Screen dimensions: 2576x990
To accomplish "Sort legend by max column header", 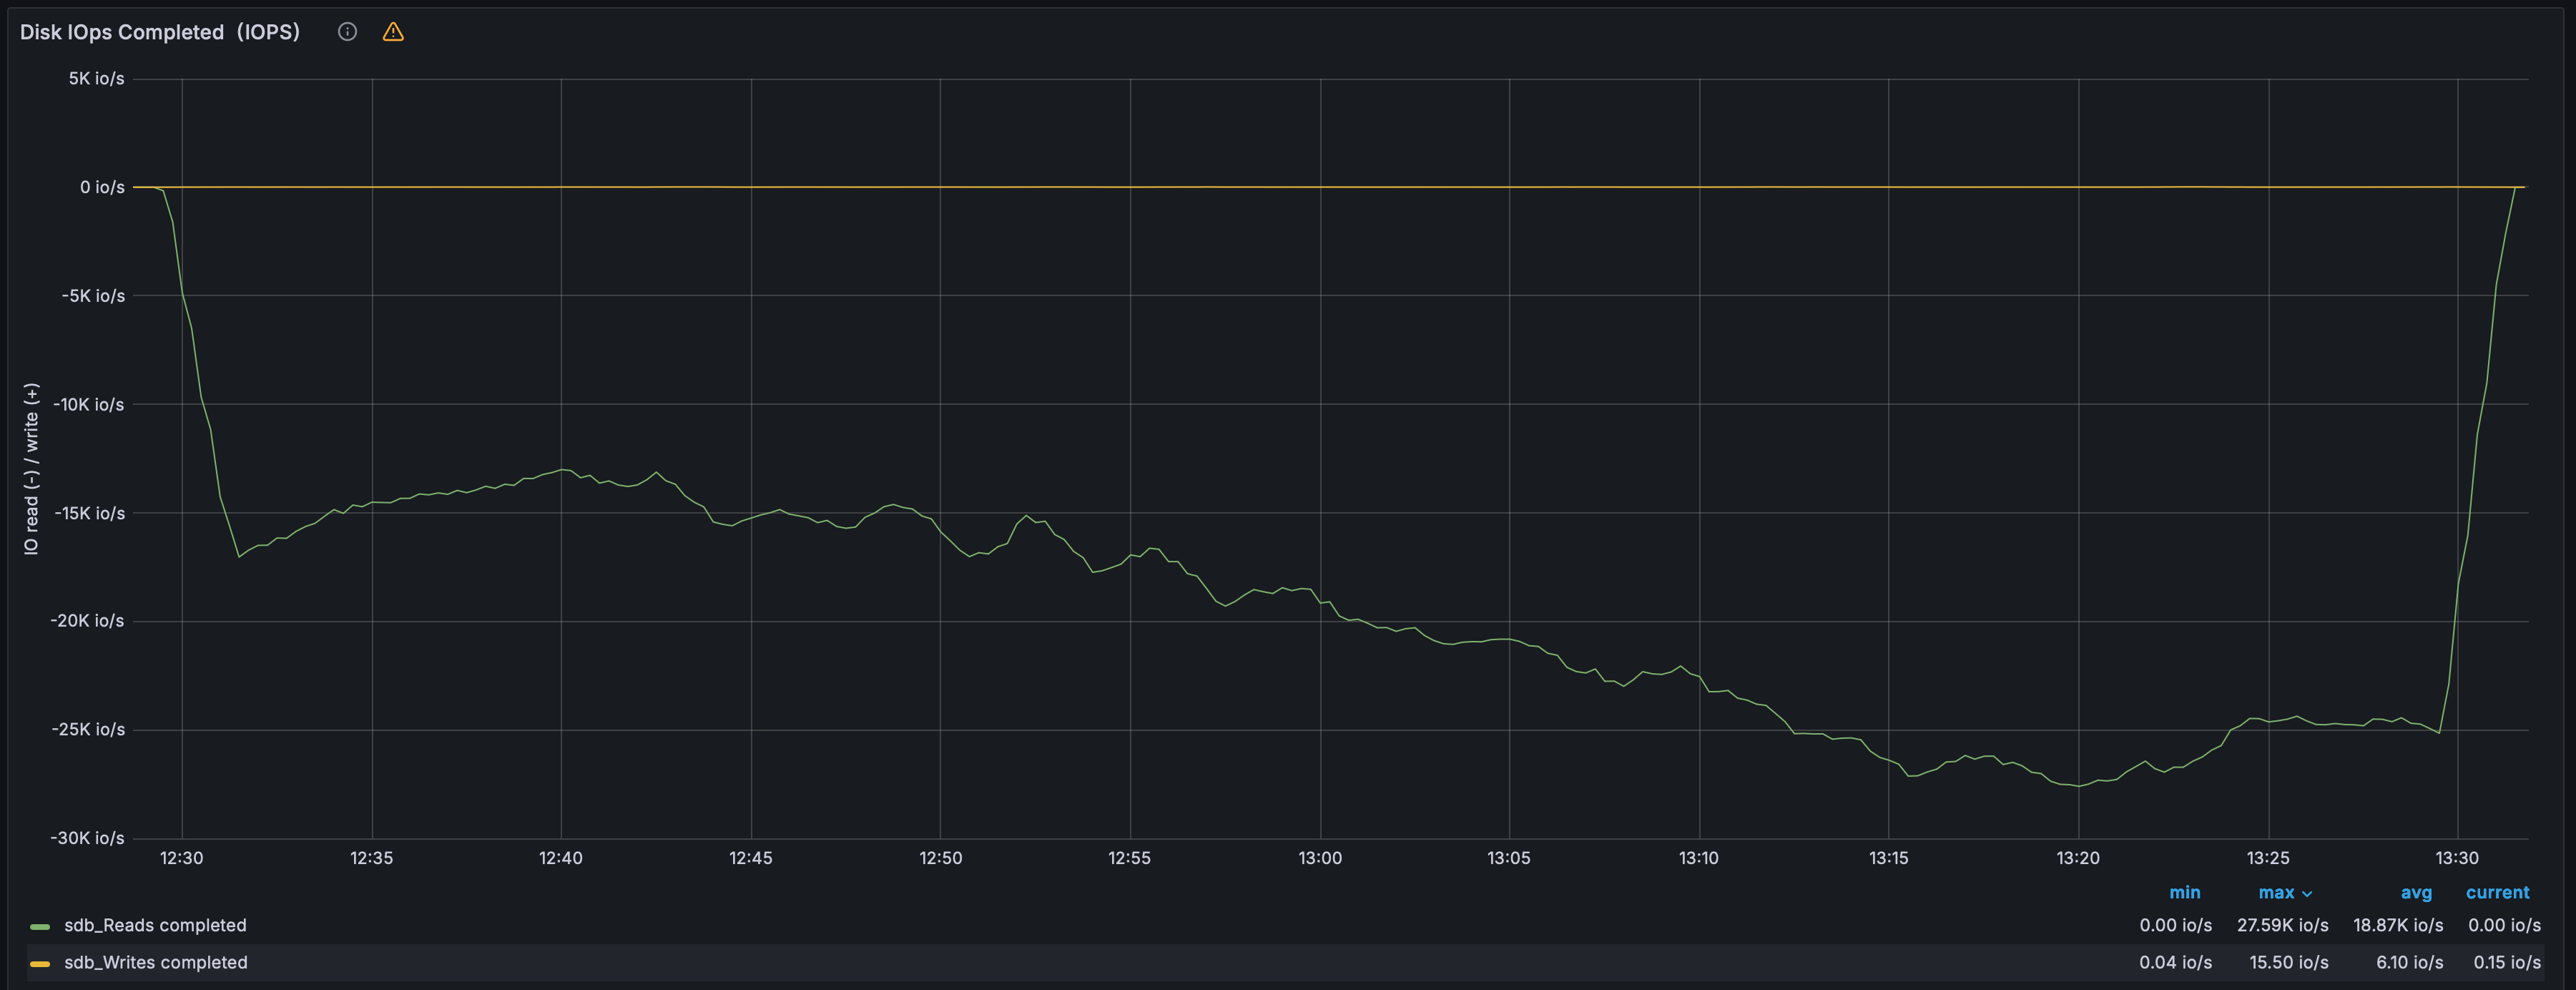I will point(2276,892).
